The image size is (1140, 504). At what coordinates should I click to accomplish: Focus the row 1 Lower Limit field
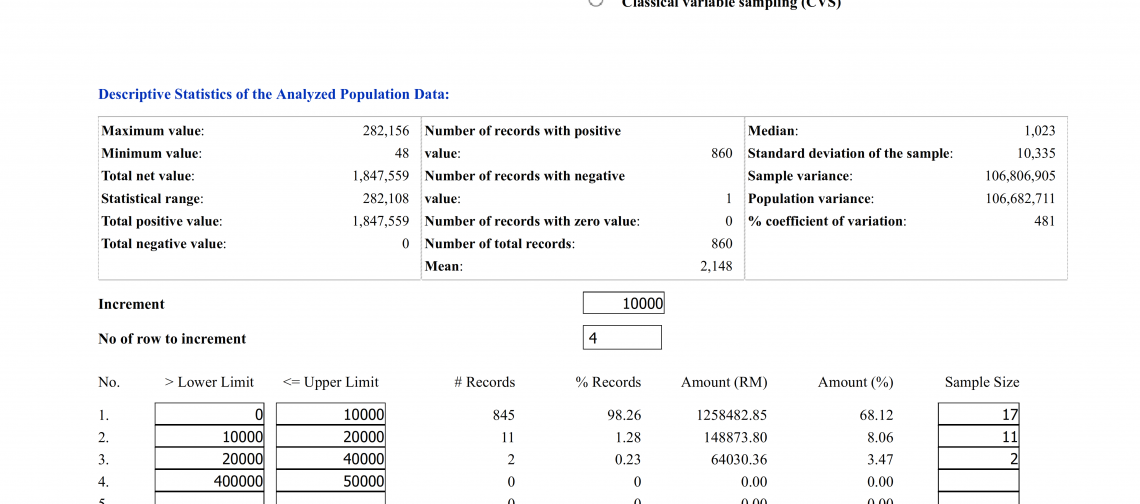tap(209, 415)
